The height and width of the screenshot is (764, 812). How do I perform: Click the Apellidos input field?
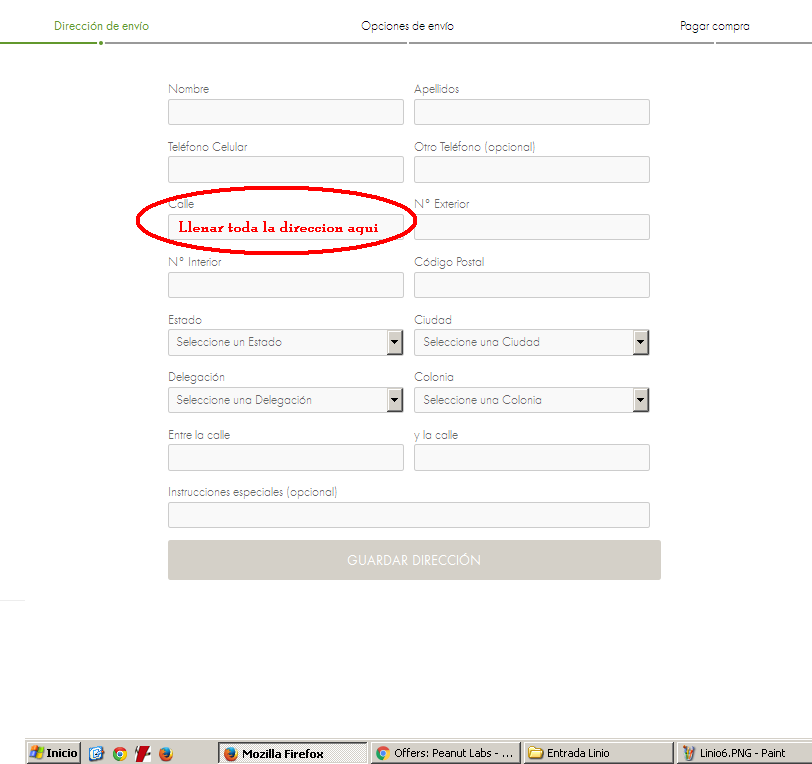coord(531,112)
